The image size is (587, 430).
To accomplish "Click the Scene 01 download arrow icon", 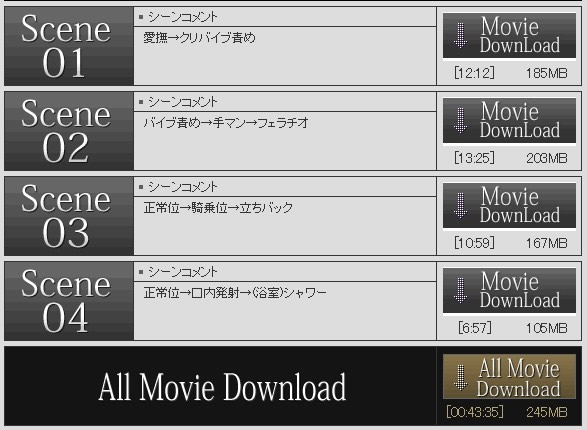I will [x=460, y=36].
